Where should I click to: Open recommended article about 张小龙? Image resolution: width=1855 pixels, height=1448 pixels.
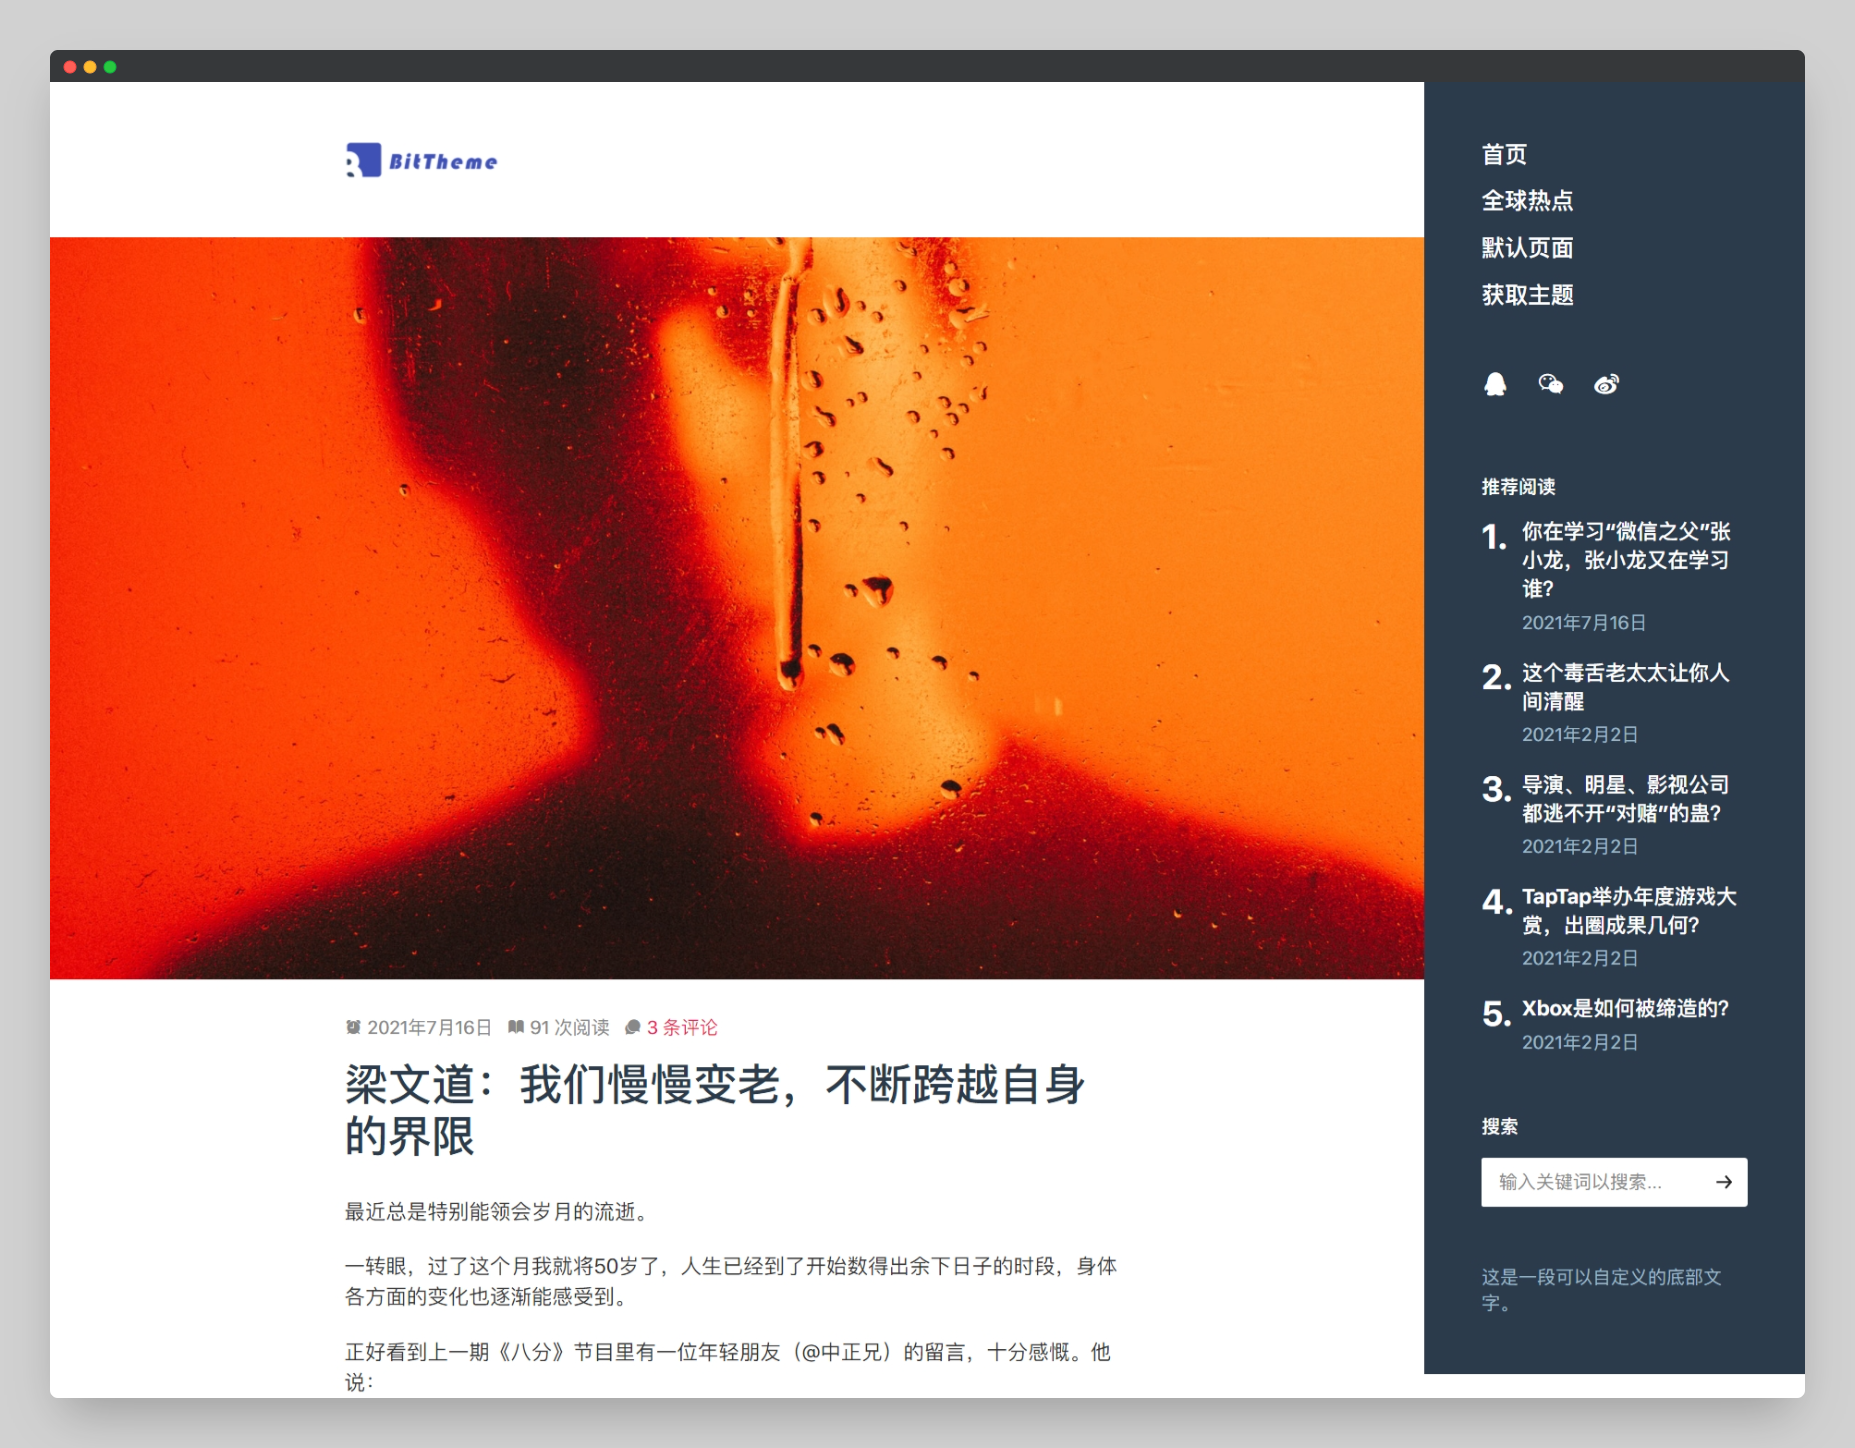[x=1626, y=560]
